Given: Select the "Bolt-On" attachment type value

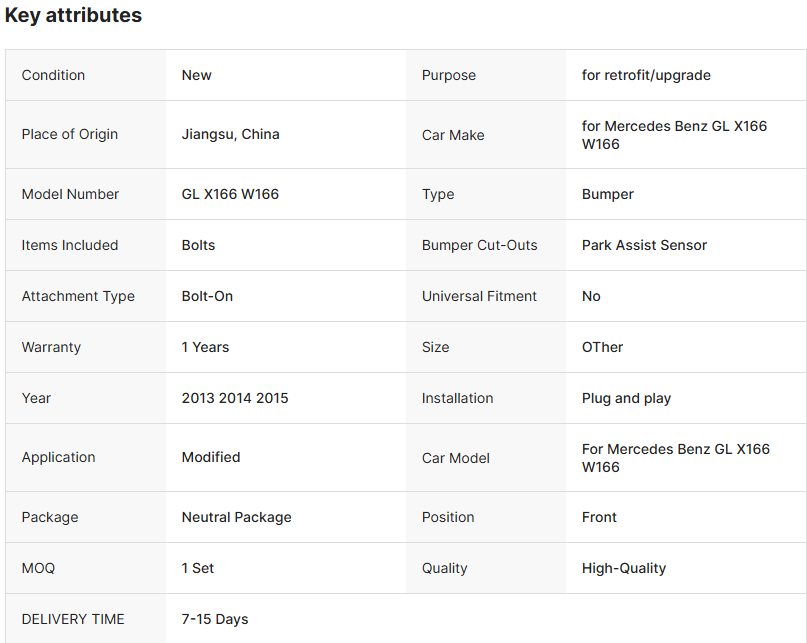Looking at the screenshot, I should 207,296.
